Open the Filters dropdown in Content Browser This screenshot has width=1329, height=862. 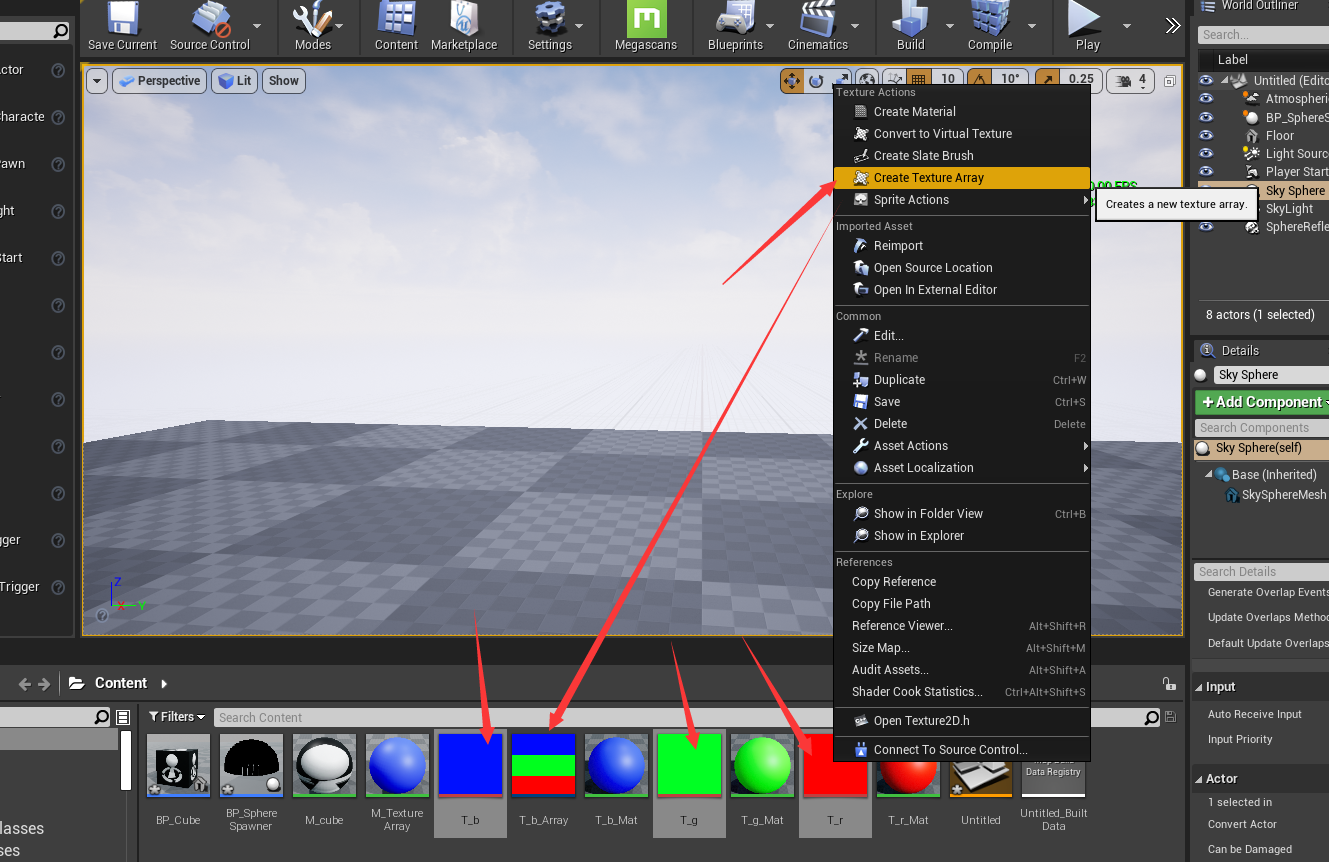pyautogui.click(x=177, y=717)
